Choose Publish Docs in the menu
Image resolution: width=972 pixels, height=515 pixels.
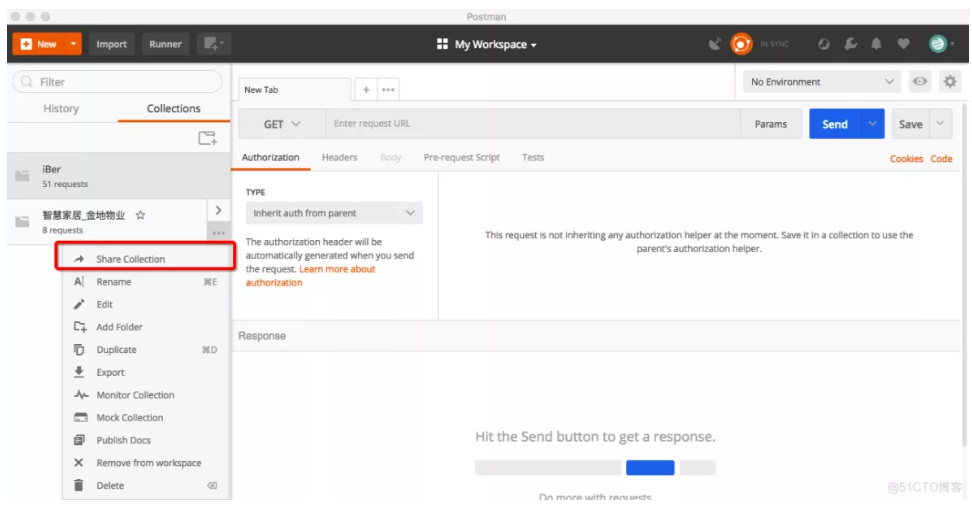click(146, 440)
